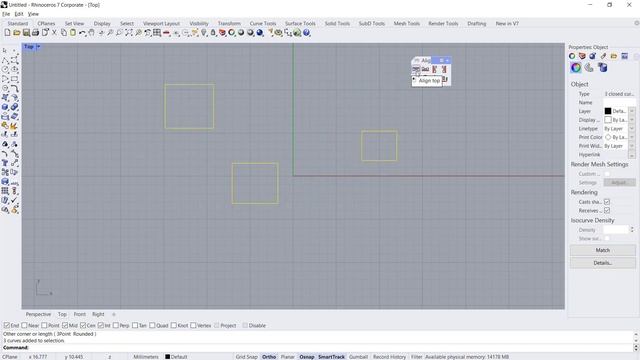The image size is (640, 360).
Task: Click the Undo arrow icon
Action: [82, 33]
